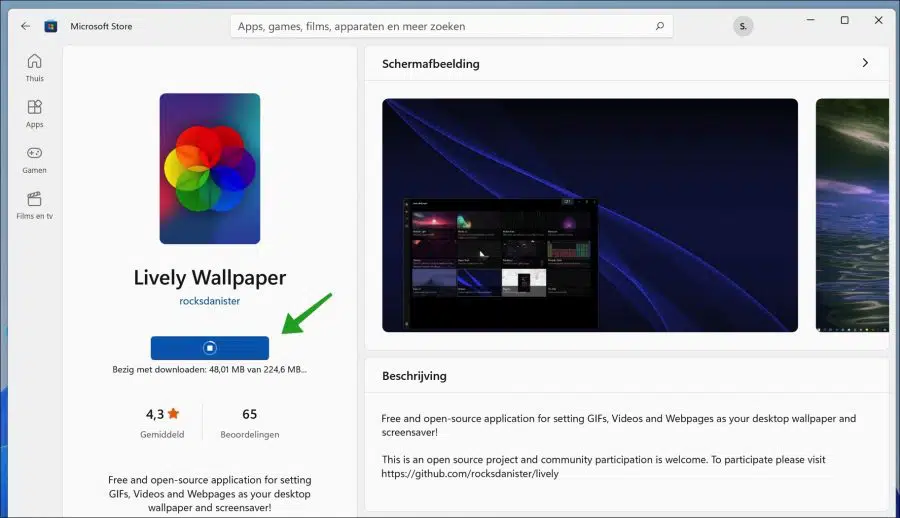Click the Lively Wallpaper app icon

(x=210, y=168)
